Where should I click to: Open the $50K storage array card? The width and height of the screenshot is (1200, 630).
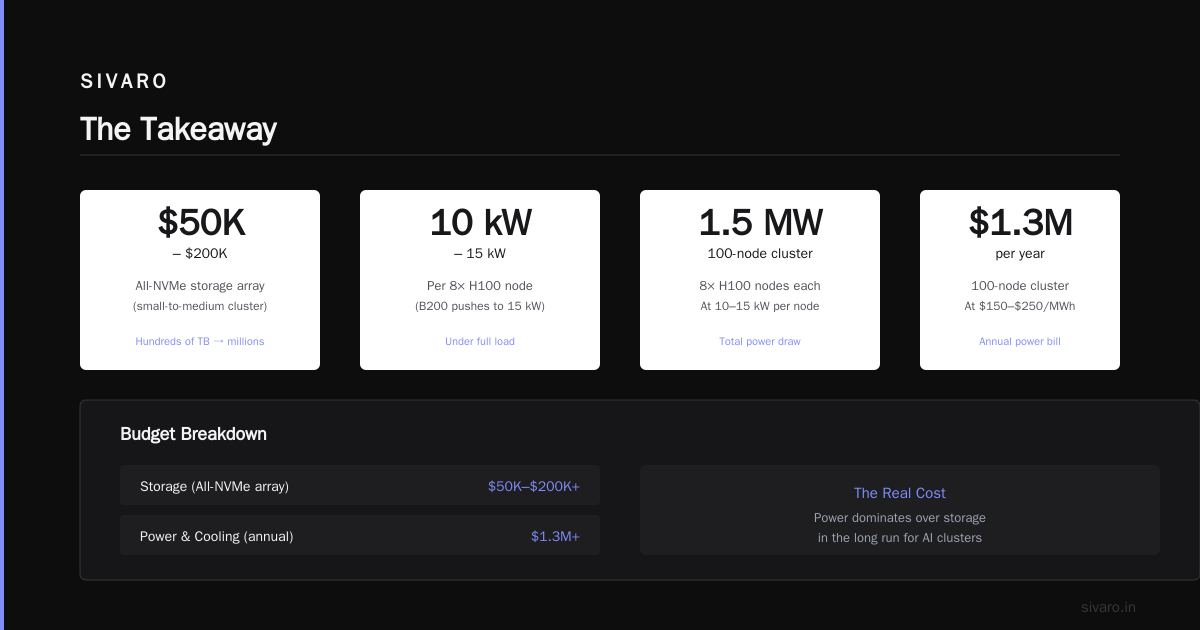click(200, 280)
